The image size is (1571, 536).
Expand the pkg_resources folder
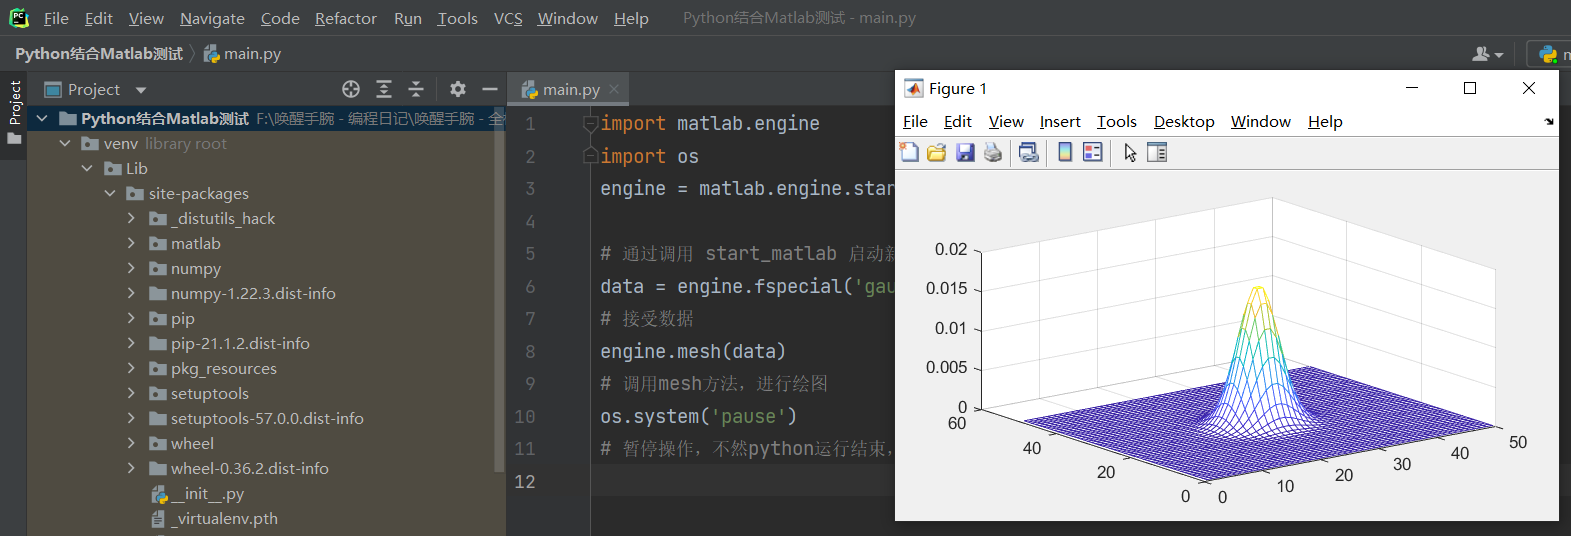(131, 368)
